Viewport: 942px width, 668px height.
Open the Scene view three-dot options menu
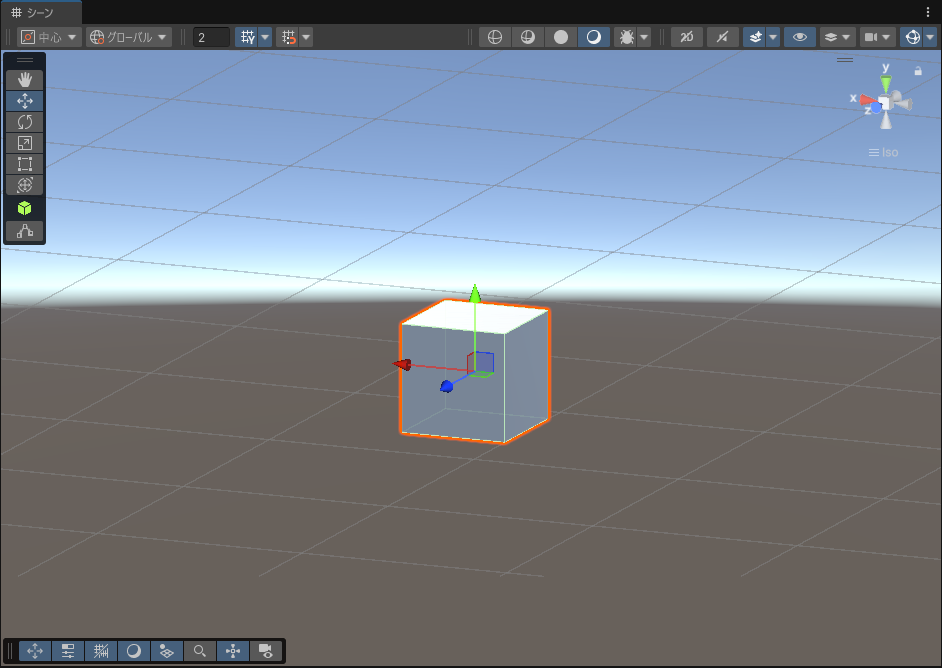pyautogui.click(x=928, y=12)
